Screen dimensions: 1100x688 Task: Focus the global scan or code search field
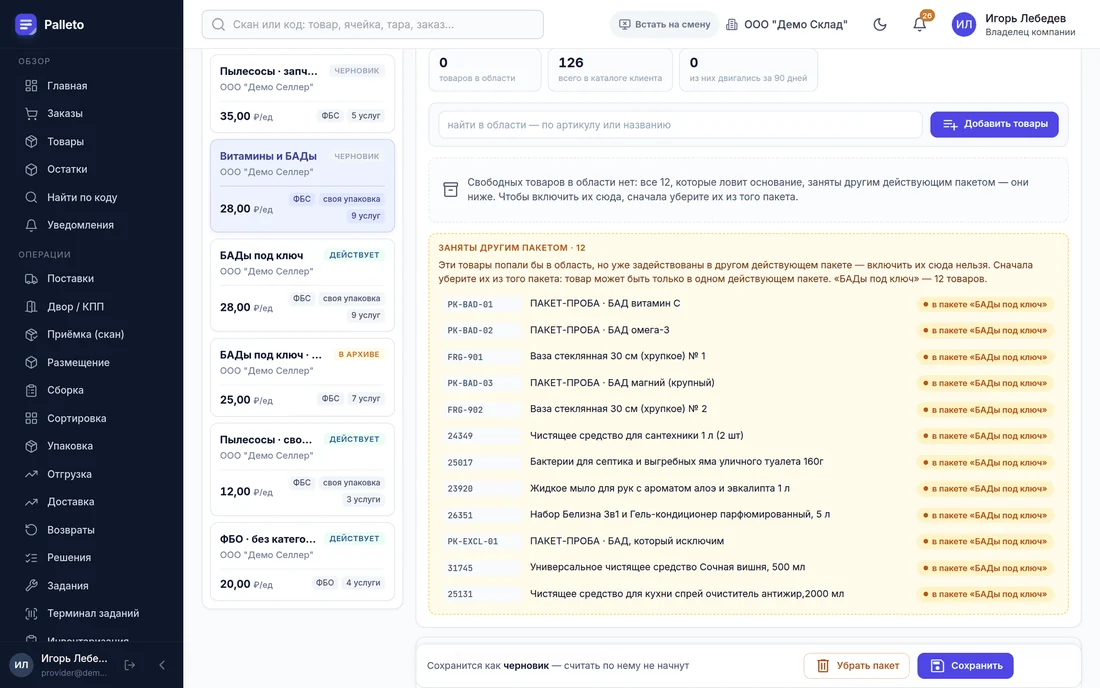click(x=373, y=25)
